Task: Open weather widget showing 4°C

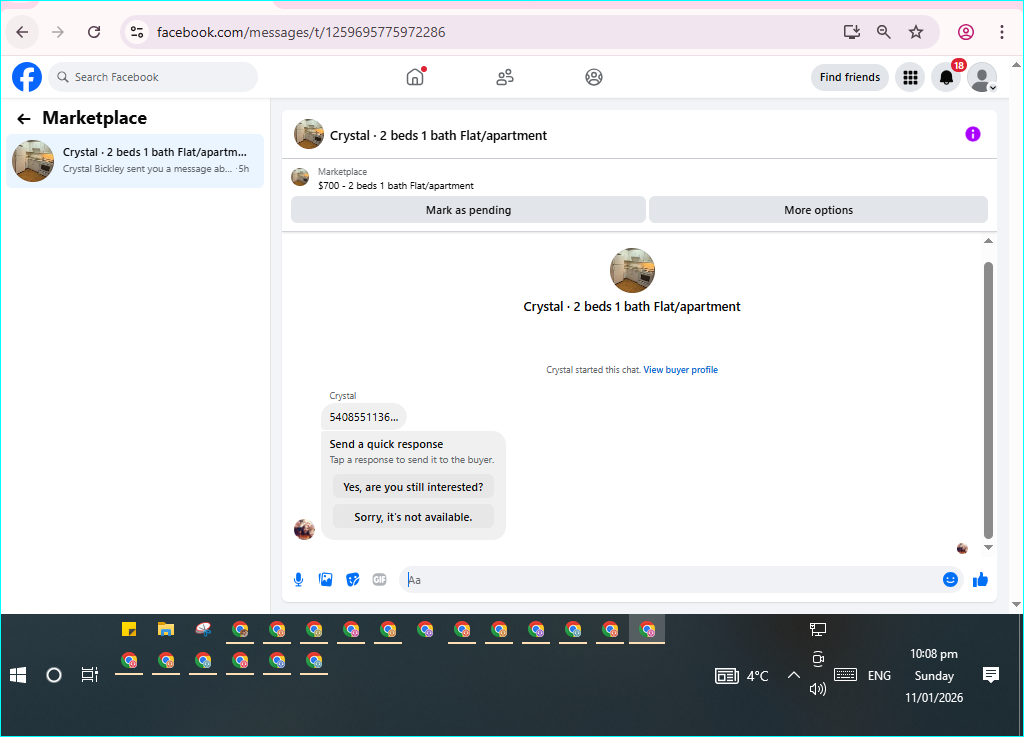Action: point(742,676)
